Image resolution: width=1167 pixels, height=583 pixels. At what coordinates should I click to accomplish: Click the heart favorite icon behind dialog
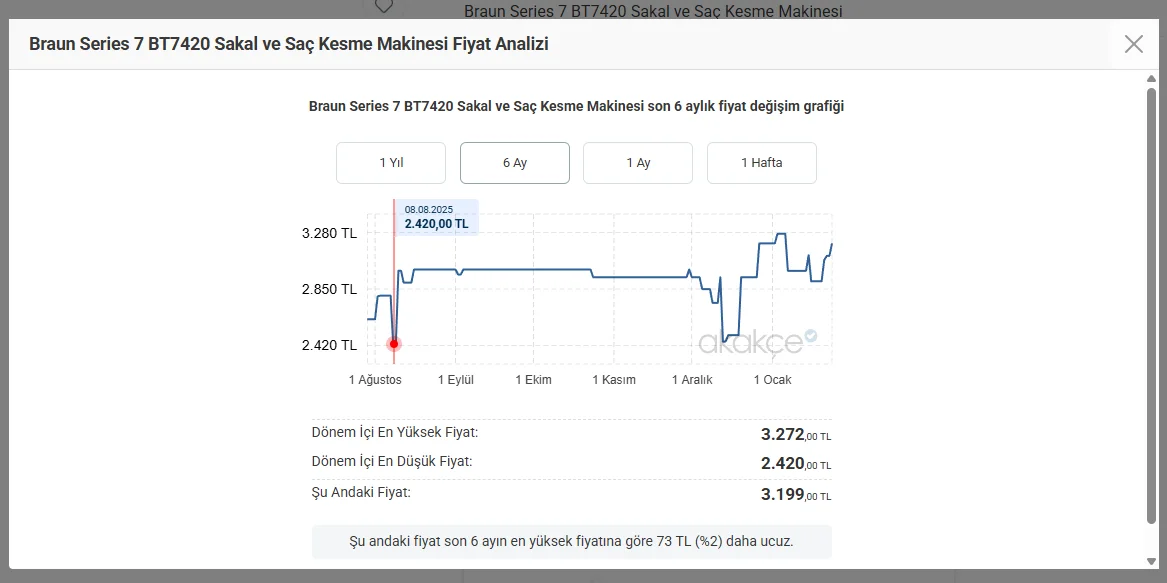coord(384,7)
